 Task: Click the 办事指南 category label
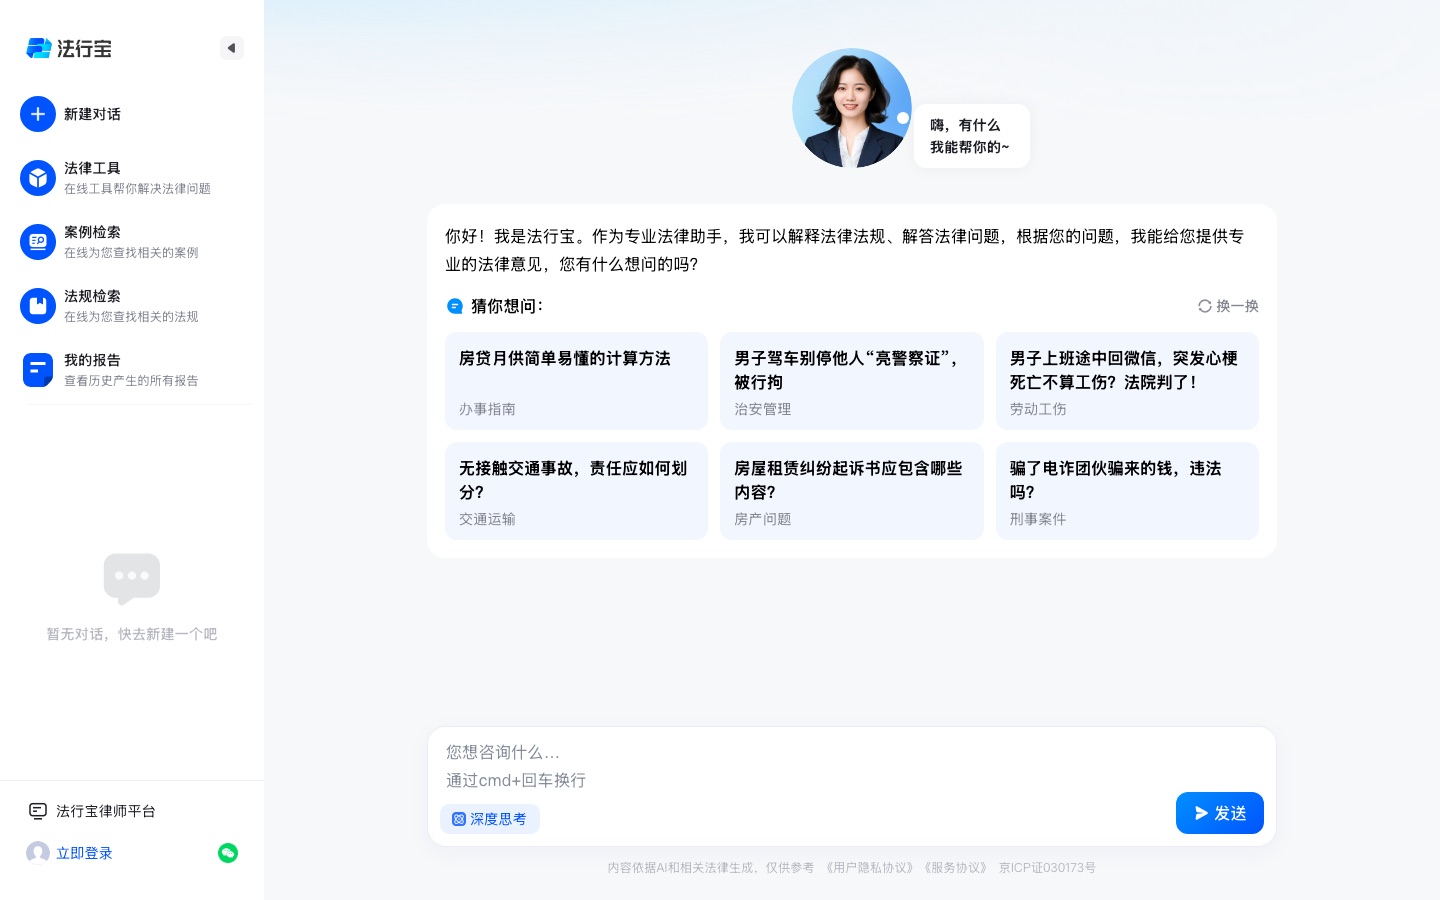[487, 409]
